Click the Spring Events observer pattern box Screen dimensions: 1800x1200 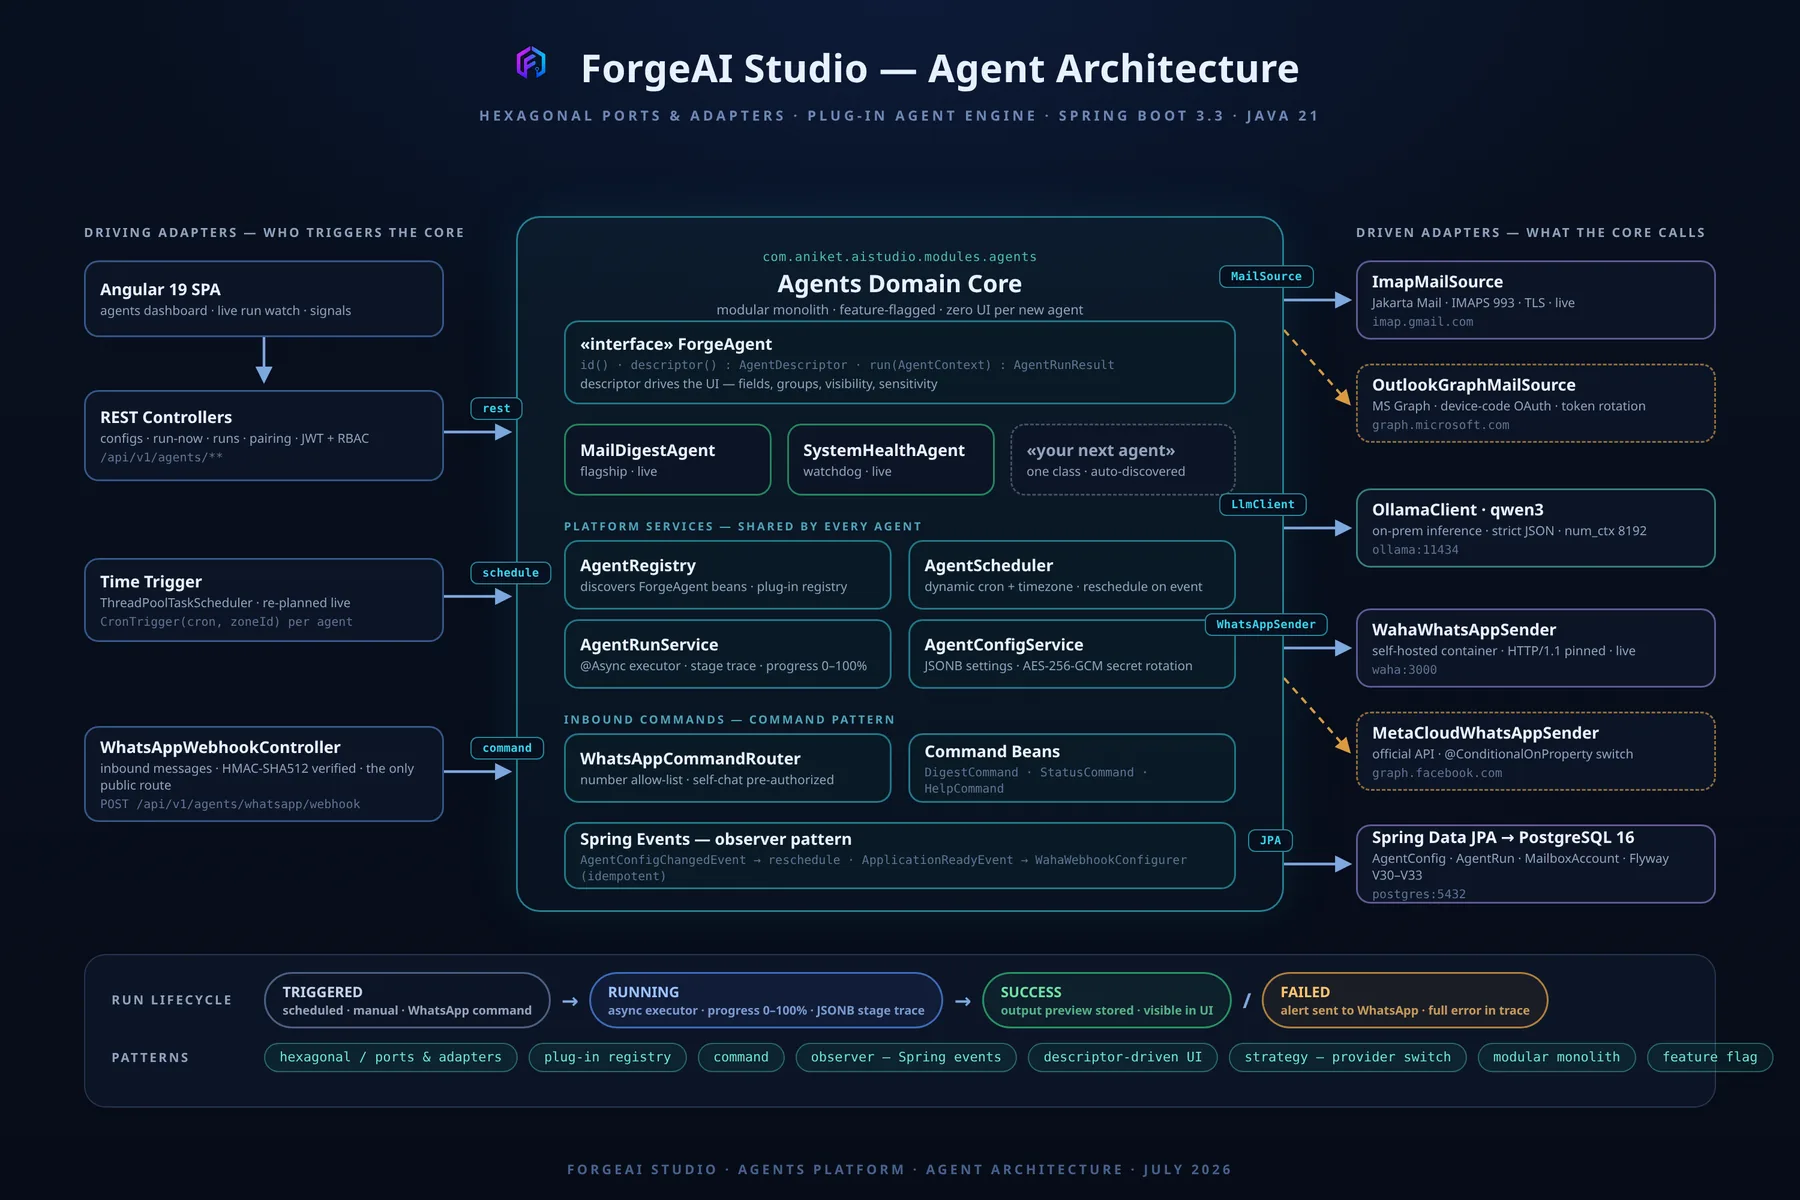coord(900,856)
